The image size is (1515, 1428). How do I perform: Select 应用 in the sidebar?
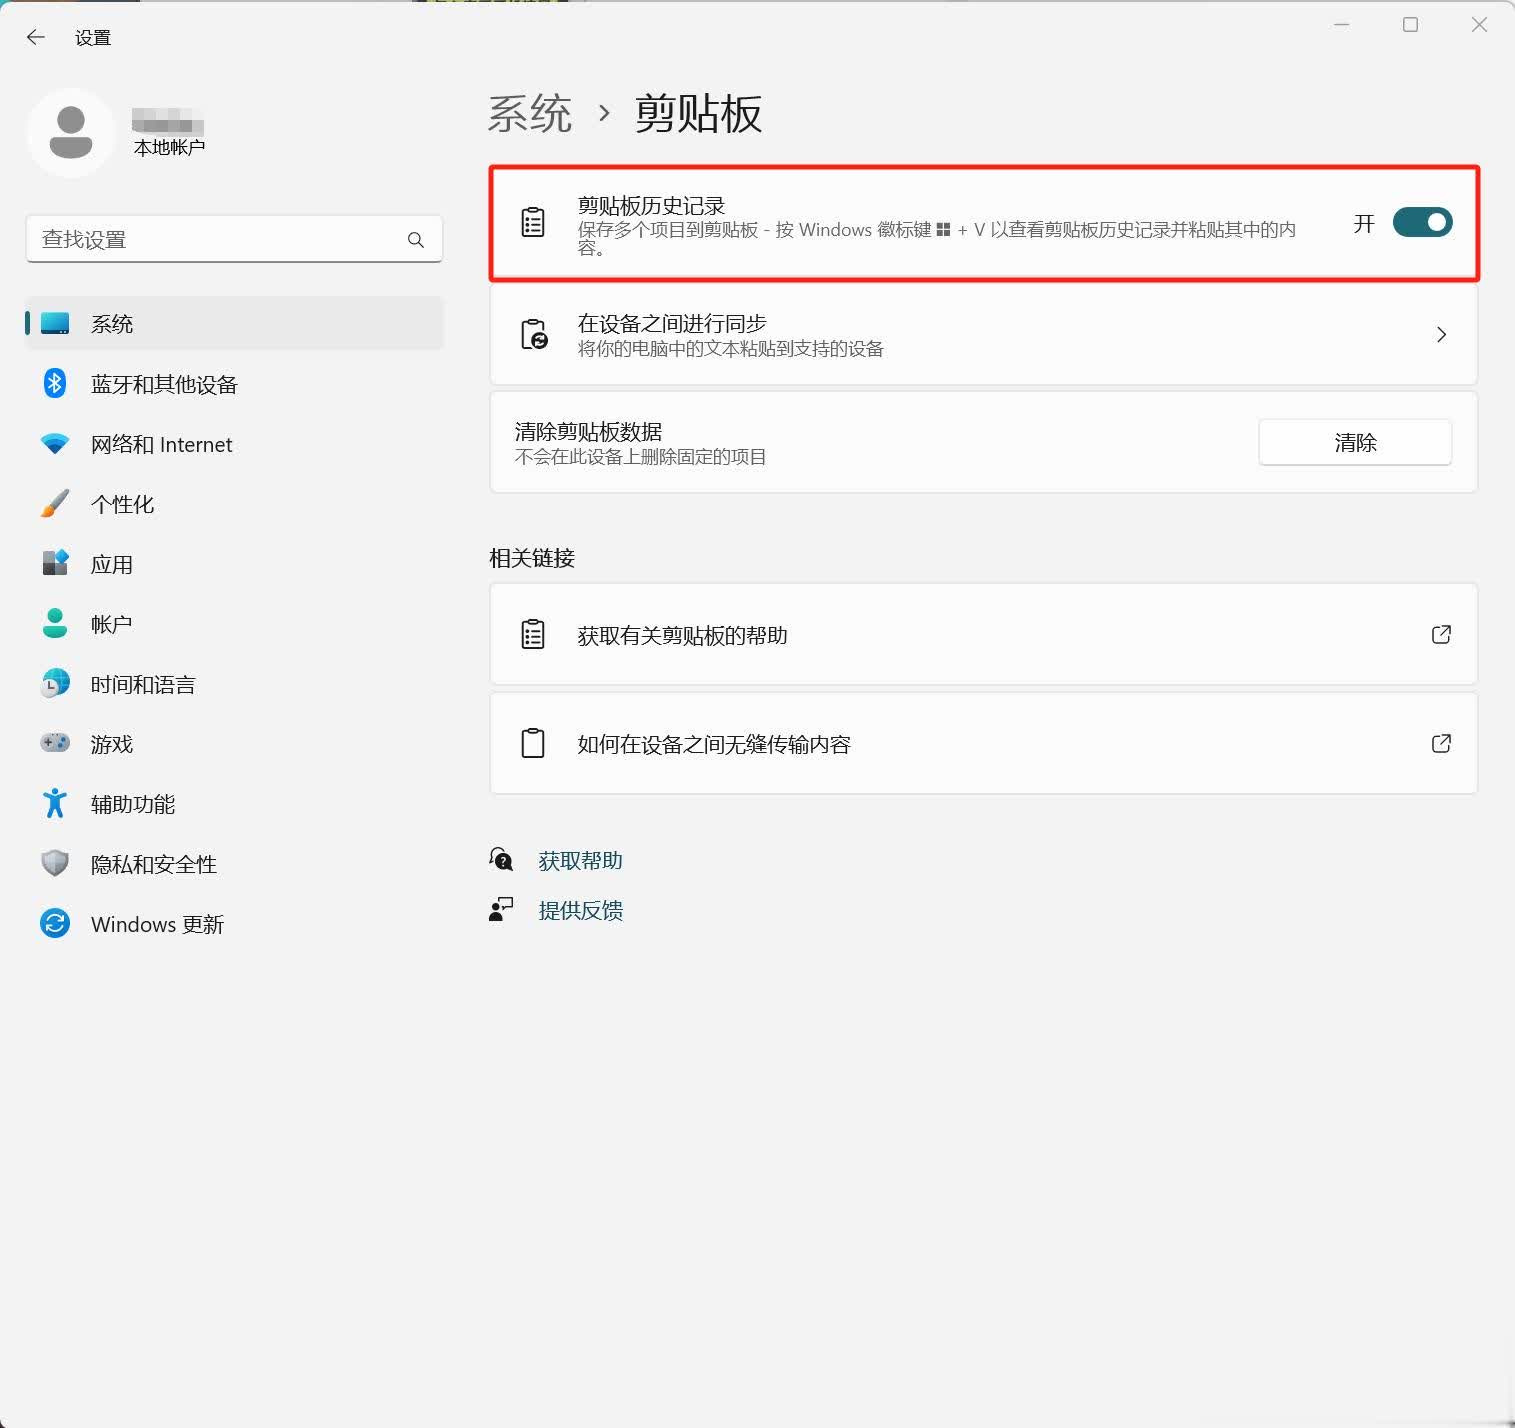[111, 565]
